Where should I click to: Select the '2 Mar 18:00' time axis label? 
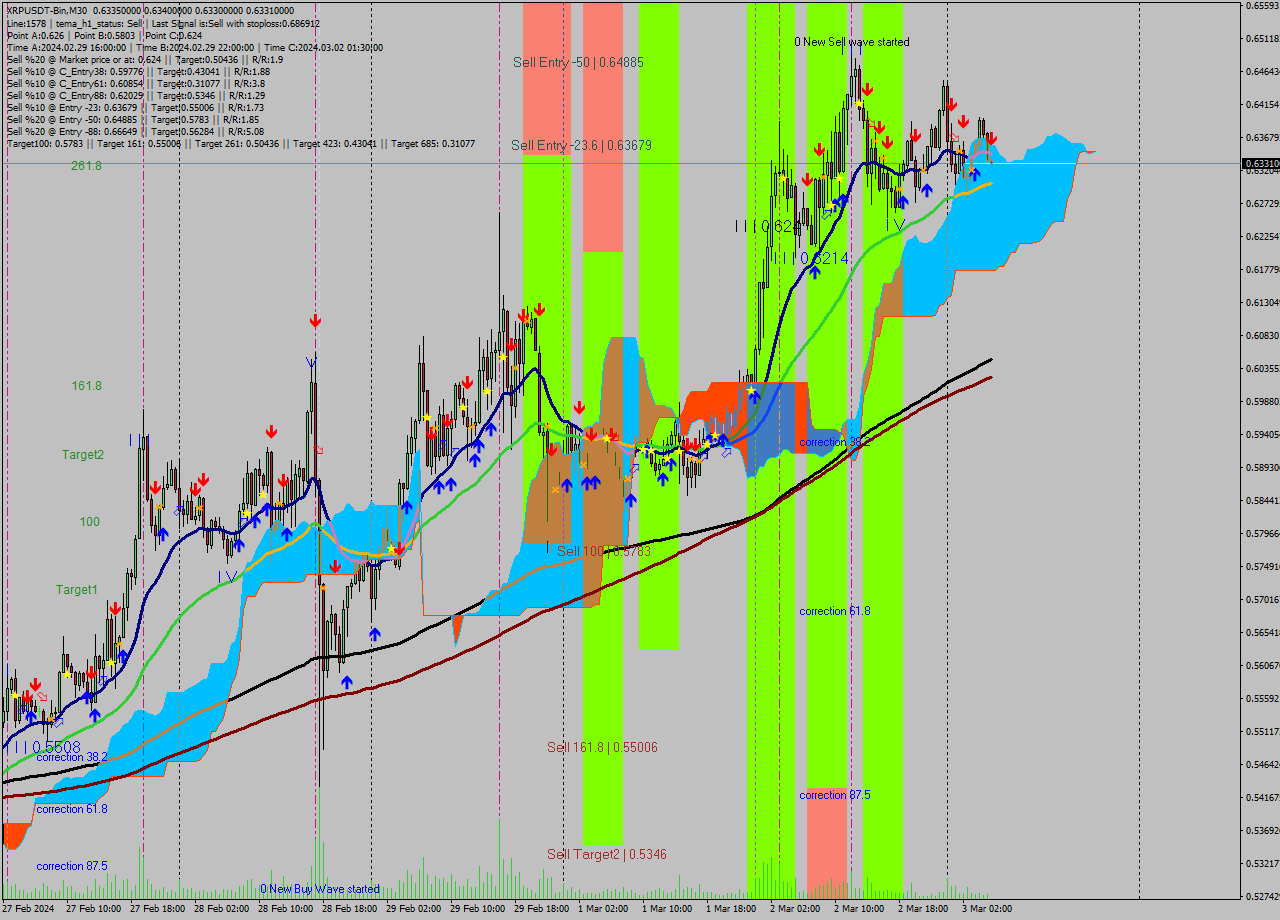pos(923,909)
